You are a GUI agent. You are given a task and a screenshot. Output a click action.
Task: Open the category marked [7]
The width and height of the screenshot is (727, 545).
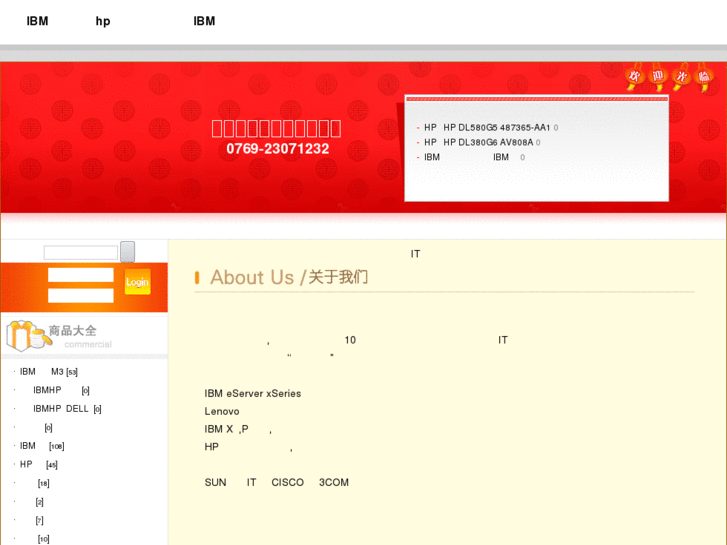tap(39, 520)
